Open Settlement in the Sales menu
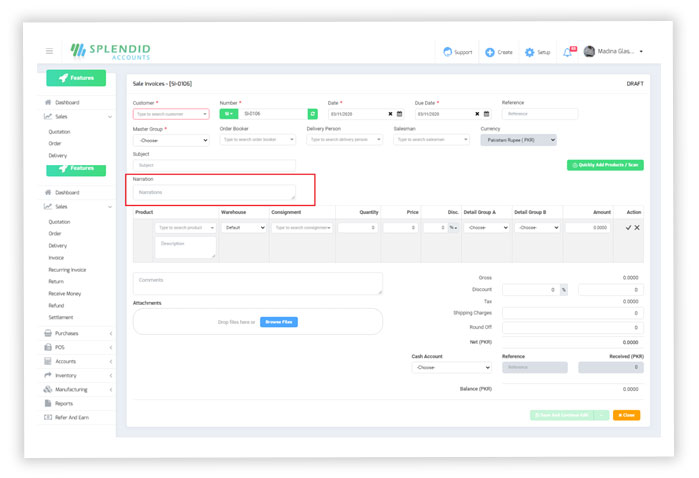Screen dimensions: 699x478 coord(61,317)
